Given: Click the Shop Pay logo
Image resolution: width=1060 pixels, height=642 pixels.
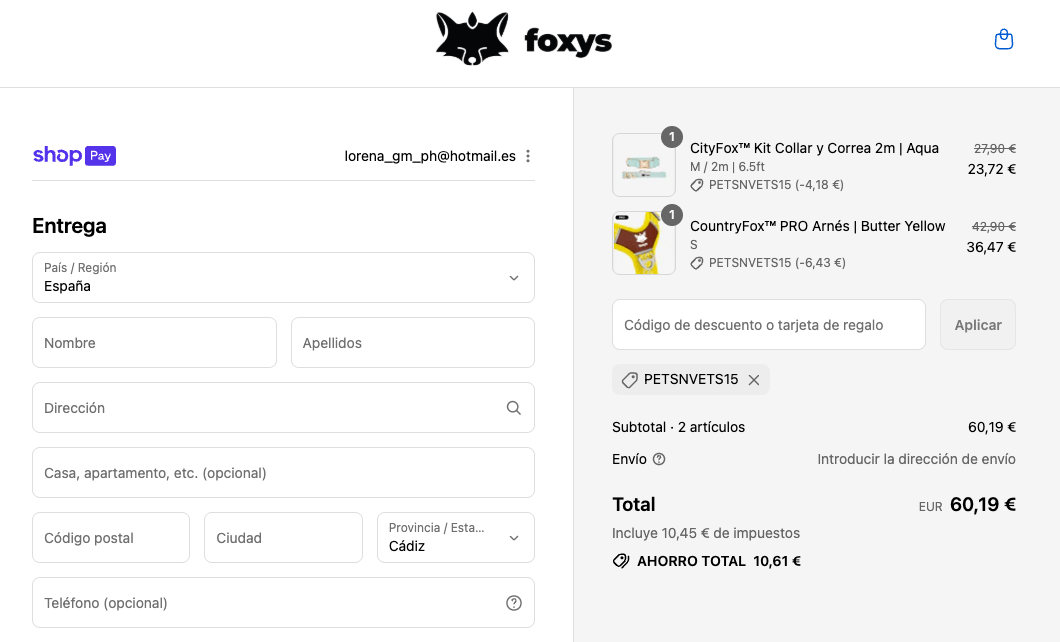Looking at the screenshot, I should 74,155.
